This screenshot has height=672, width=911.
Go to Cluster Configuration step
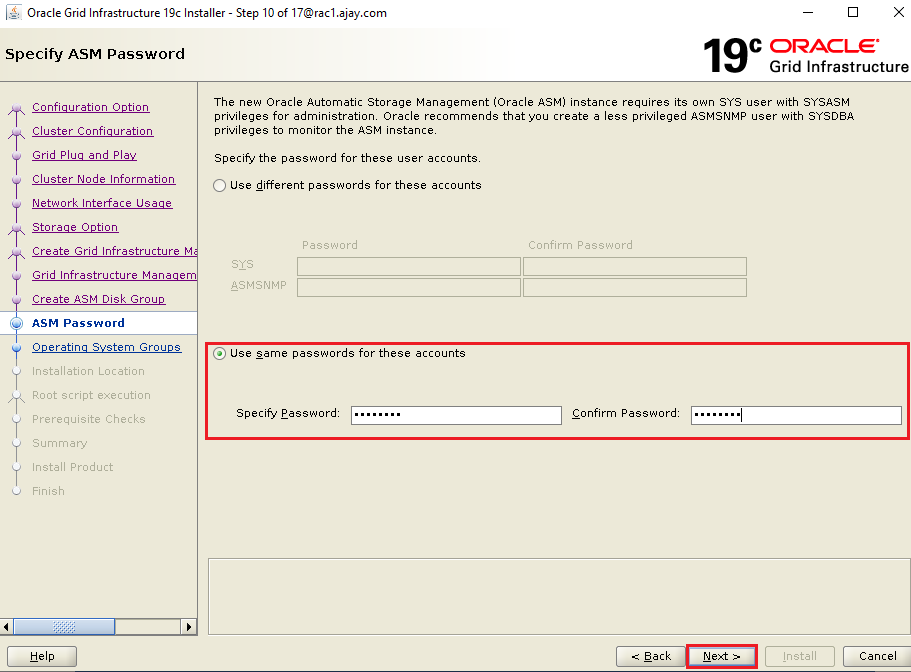pyautogui.click(x=92, y=131)
